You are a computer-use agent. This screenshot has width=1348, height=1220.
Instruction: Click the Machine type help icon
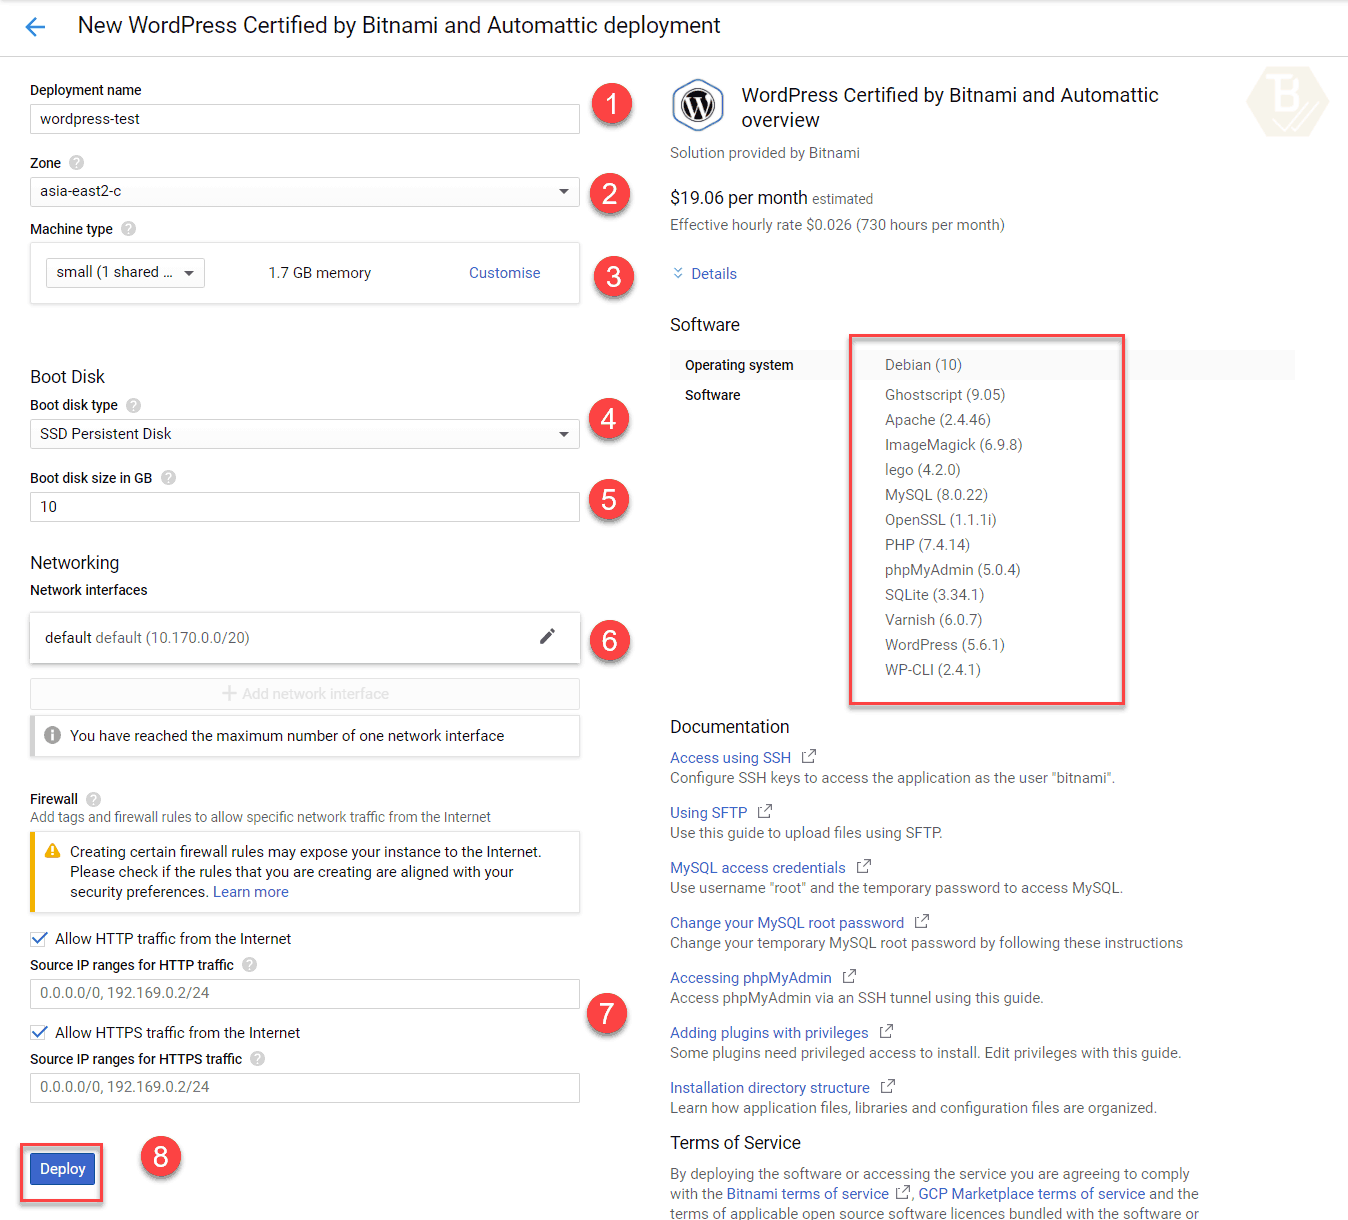tap(128, 228)
